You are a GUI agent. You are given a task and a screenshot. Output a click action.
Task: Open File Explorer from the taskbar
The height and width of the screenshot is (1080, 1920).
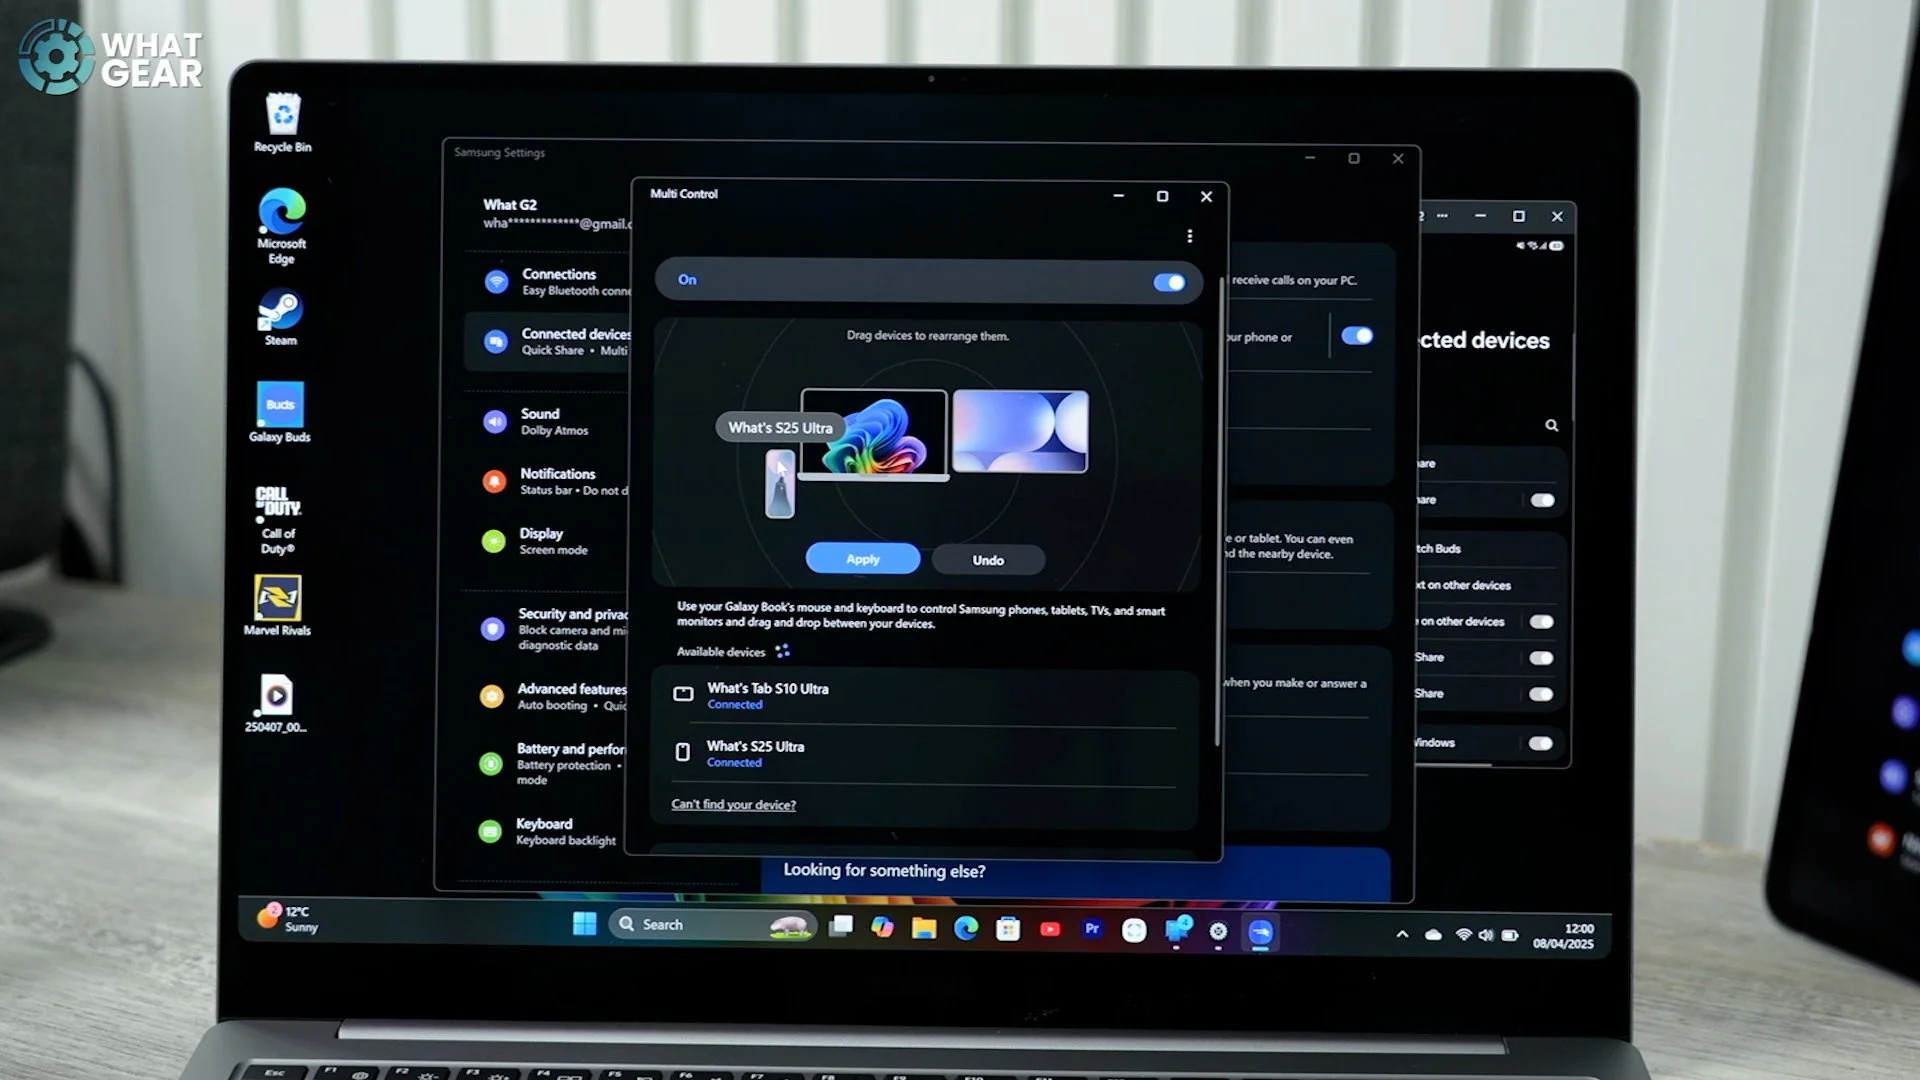923,930
